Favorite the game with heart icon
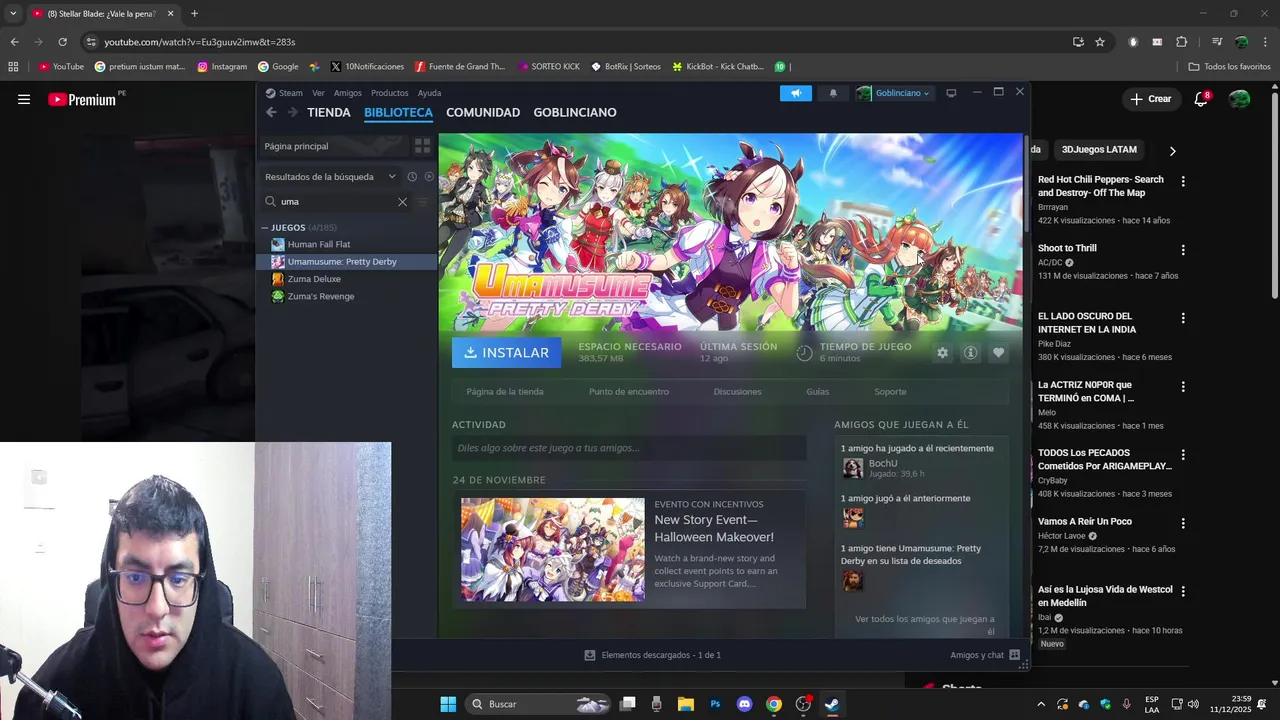 click(x=998, y=353)
